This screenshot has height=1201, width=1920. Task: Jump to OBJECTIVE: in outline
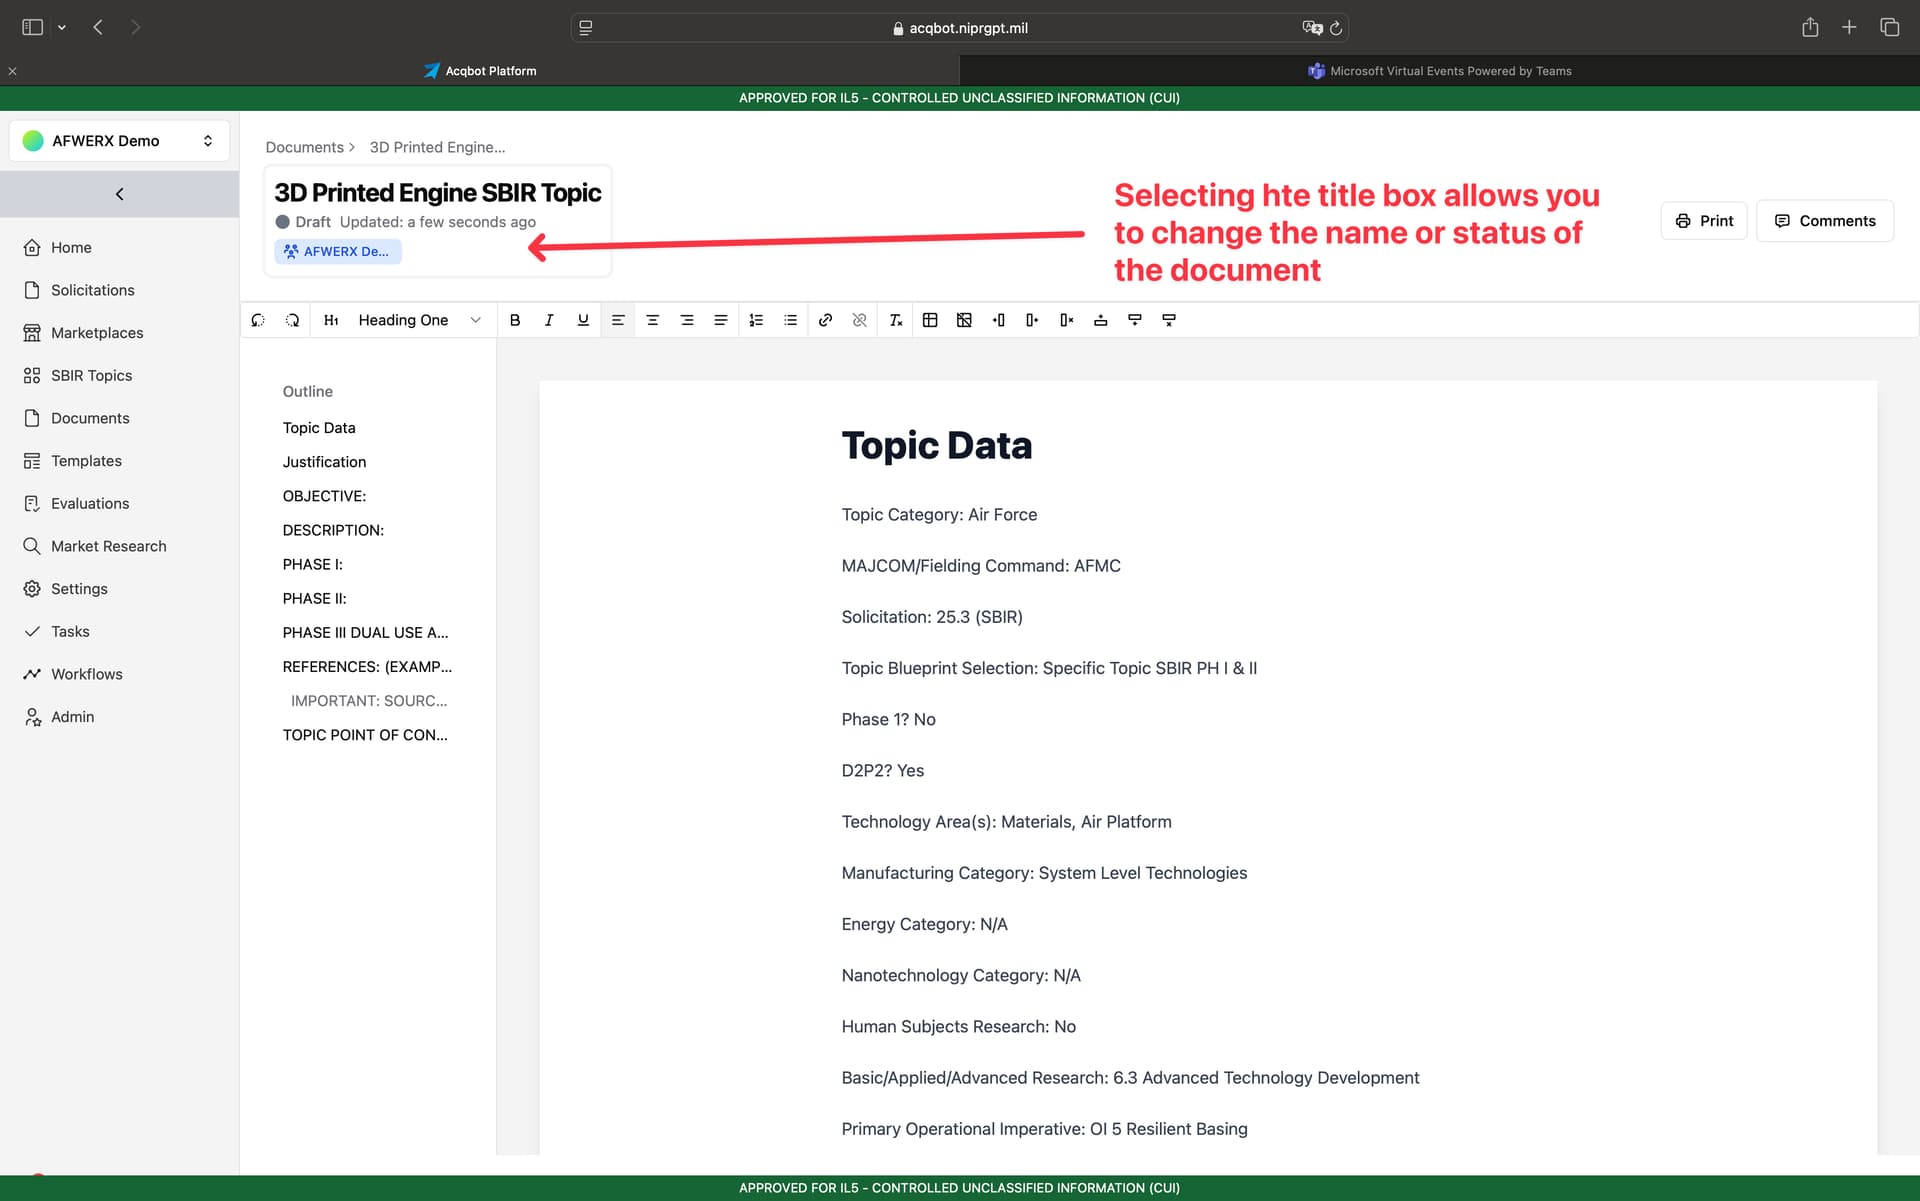click(x=324, y=496)
